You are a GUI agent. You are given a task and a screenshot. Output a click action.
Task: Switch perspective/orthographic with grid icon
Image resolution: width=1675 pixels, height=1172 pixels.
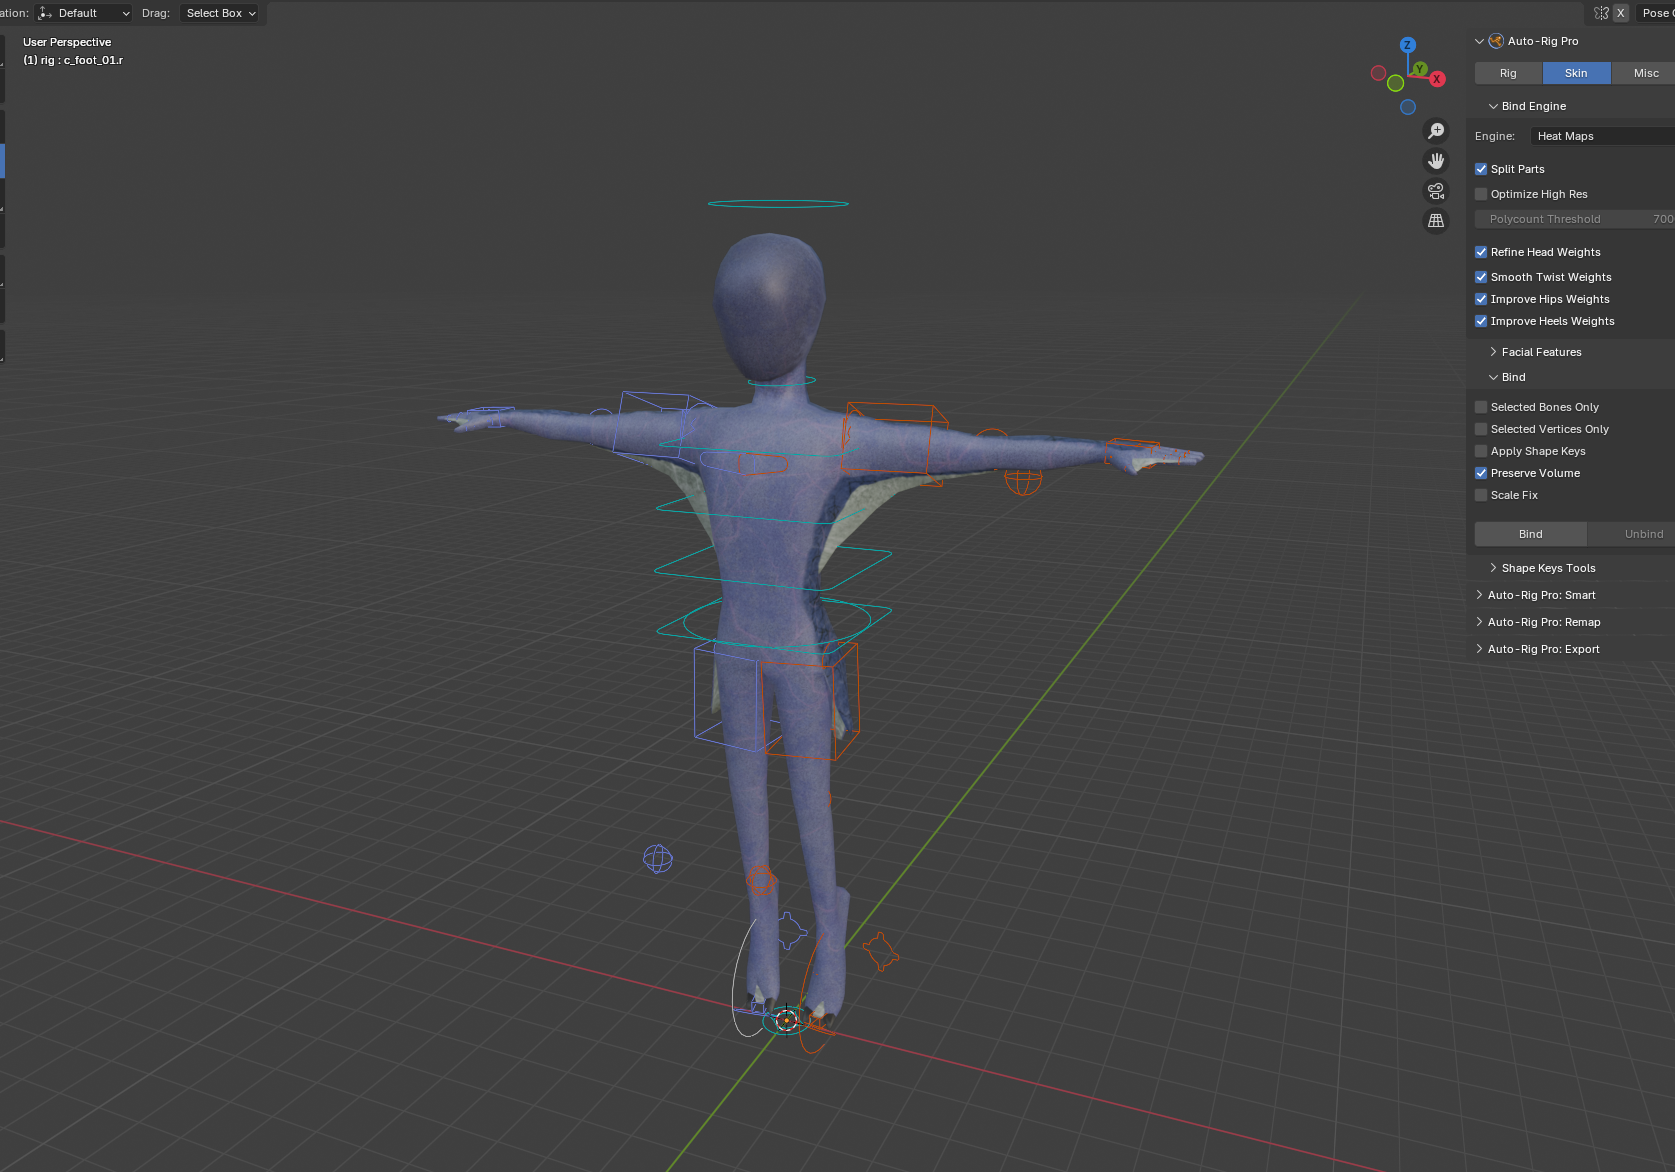coord(1436,221)
